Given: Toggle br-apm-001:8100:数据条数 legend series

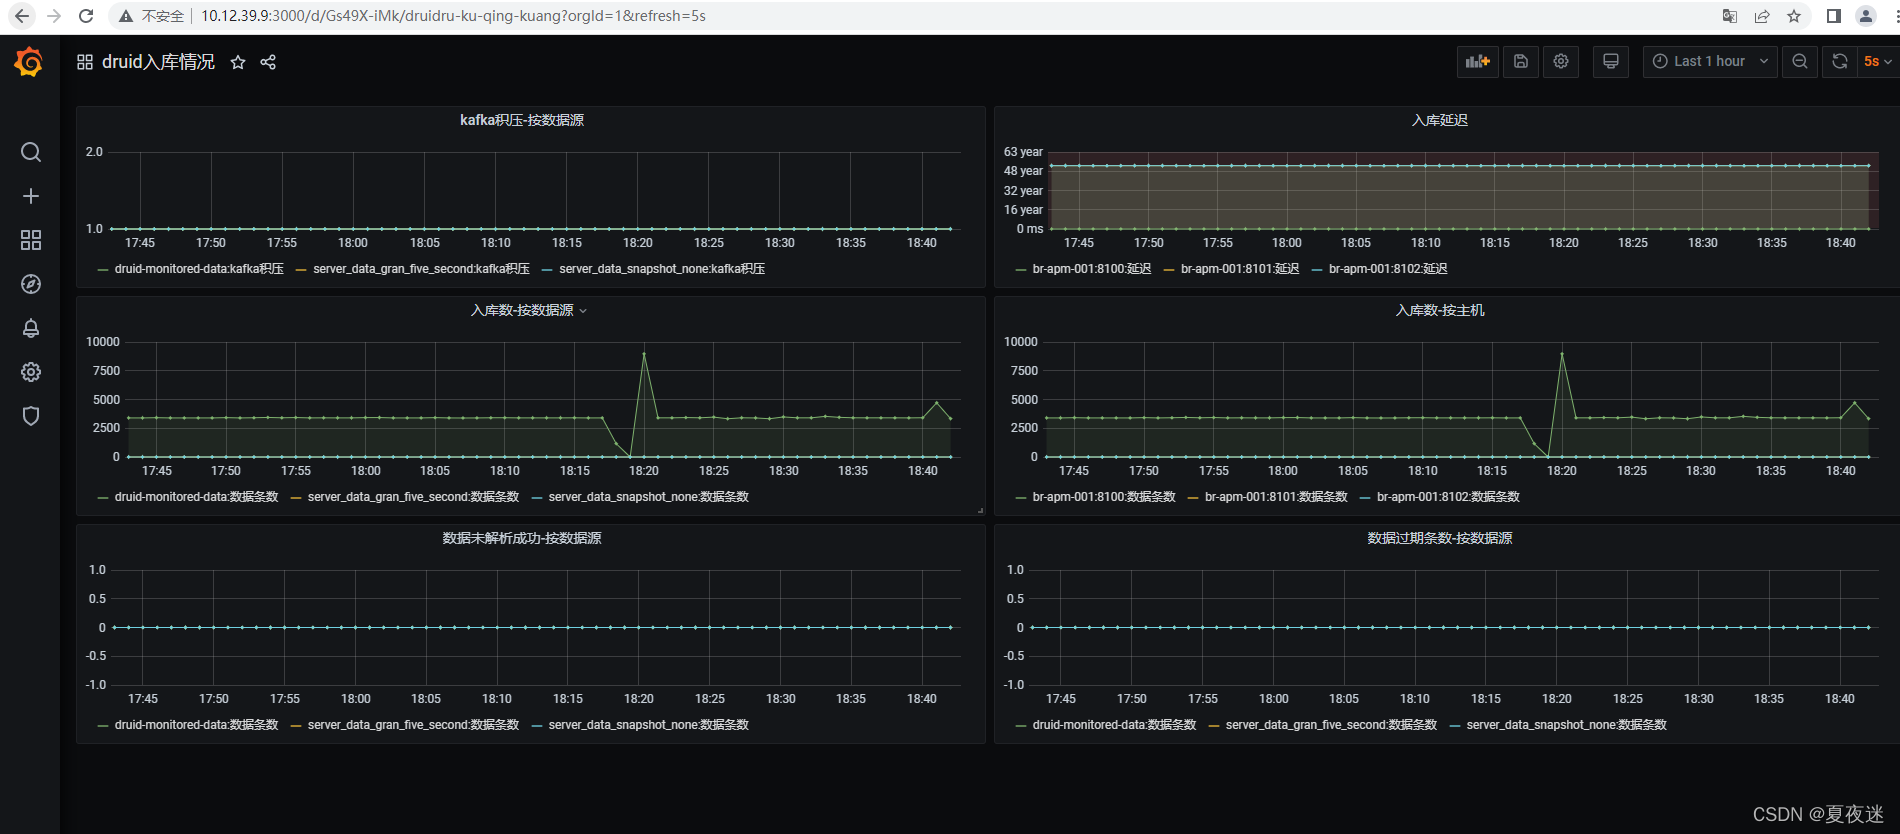Looking at the screenshot, I should [1104, 497].
